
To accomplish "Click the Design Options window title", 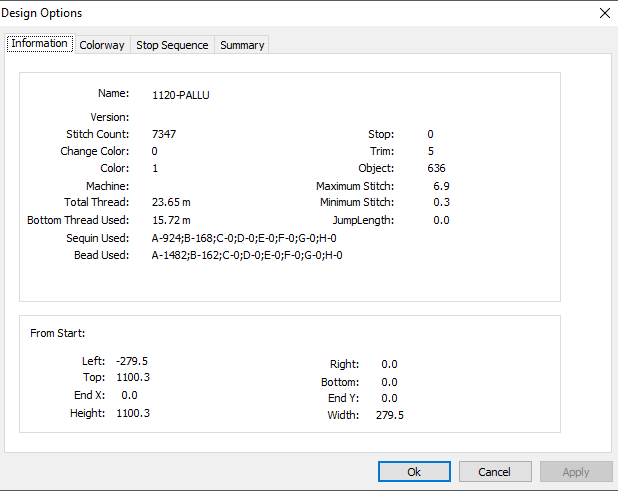I will (x=41, y=13).
